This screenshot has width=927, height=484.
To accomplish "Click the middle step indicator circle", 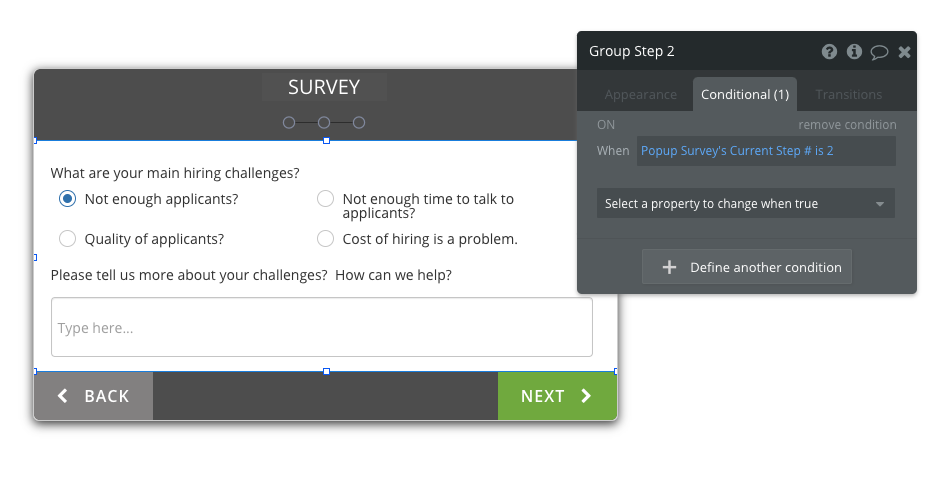I will (324, 122).
